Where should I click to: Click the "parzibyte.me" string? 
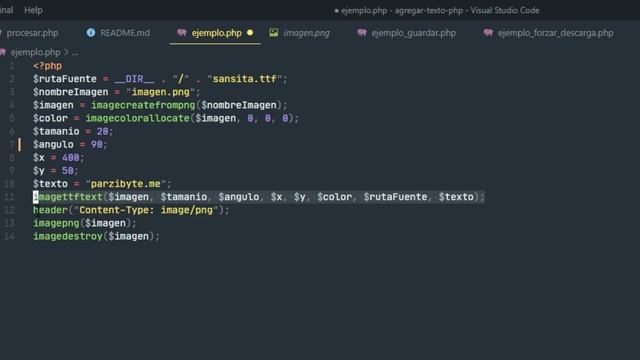(x=126, y=184)
